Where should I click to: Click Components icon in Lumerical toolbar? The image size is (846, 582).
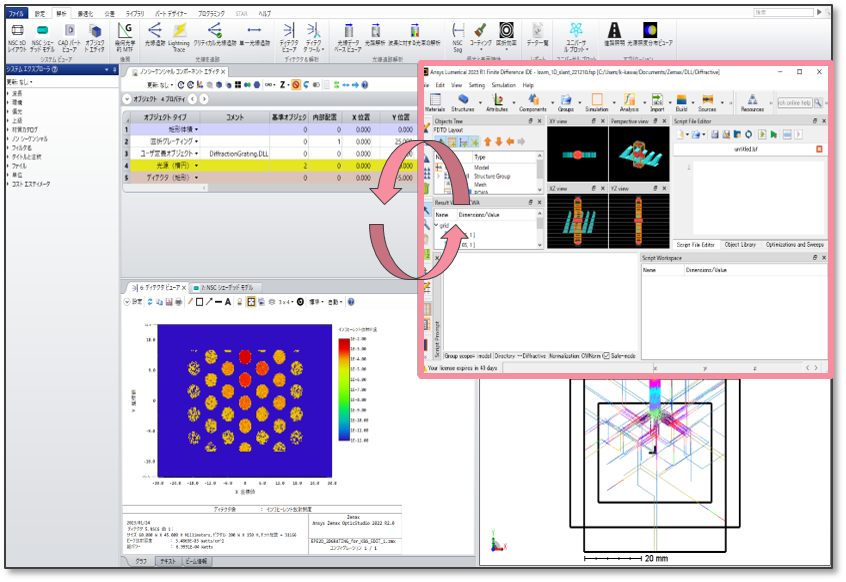click(x=533, y=102)
